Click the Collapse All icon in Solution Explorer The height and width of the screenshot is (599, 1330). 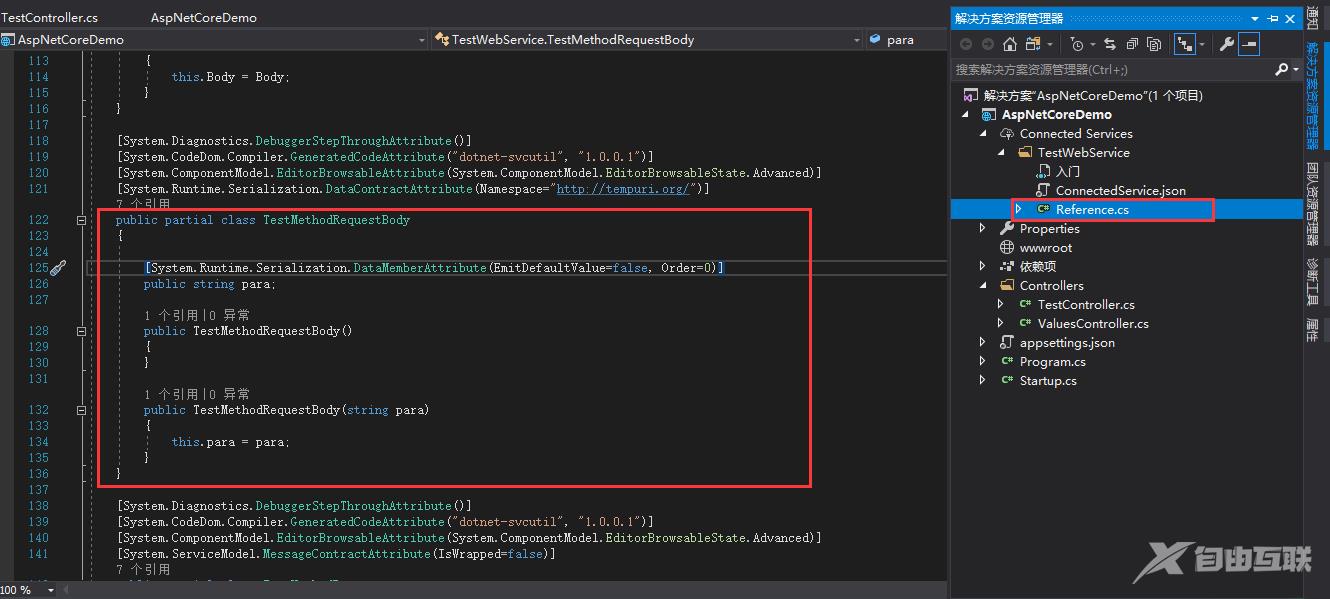click(x=1132, y=44)
